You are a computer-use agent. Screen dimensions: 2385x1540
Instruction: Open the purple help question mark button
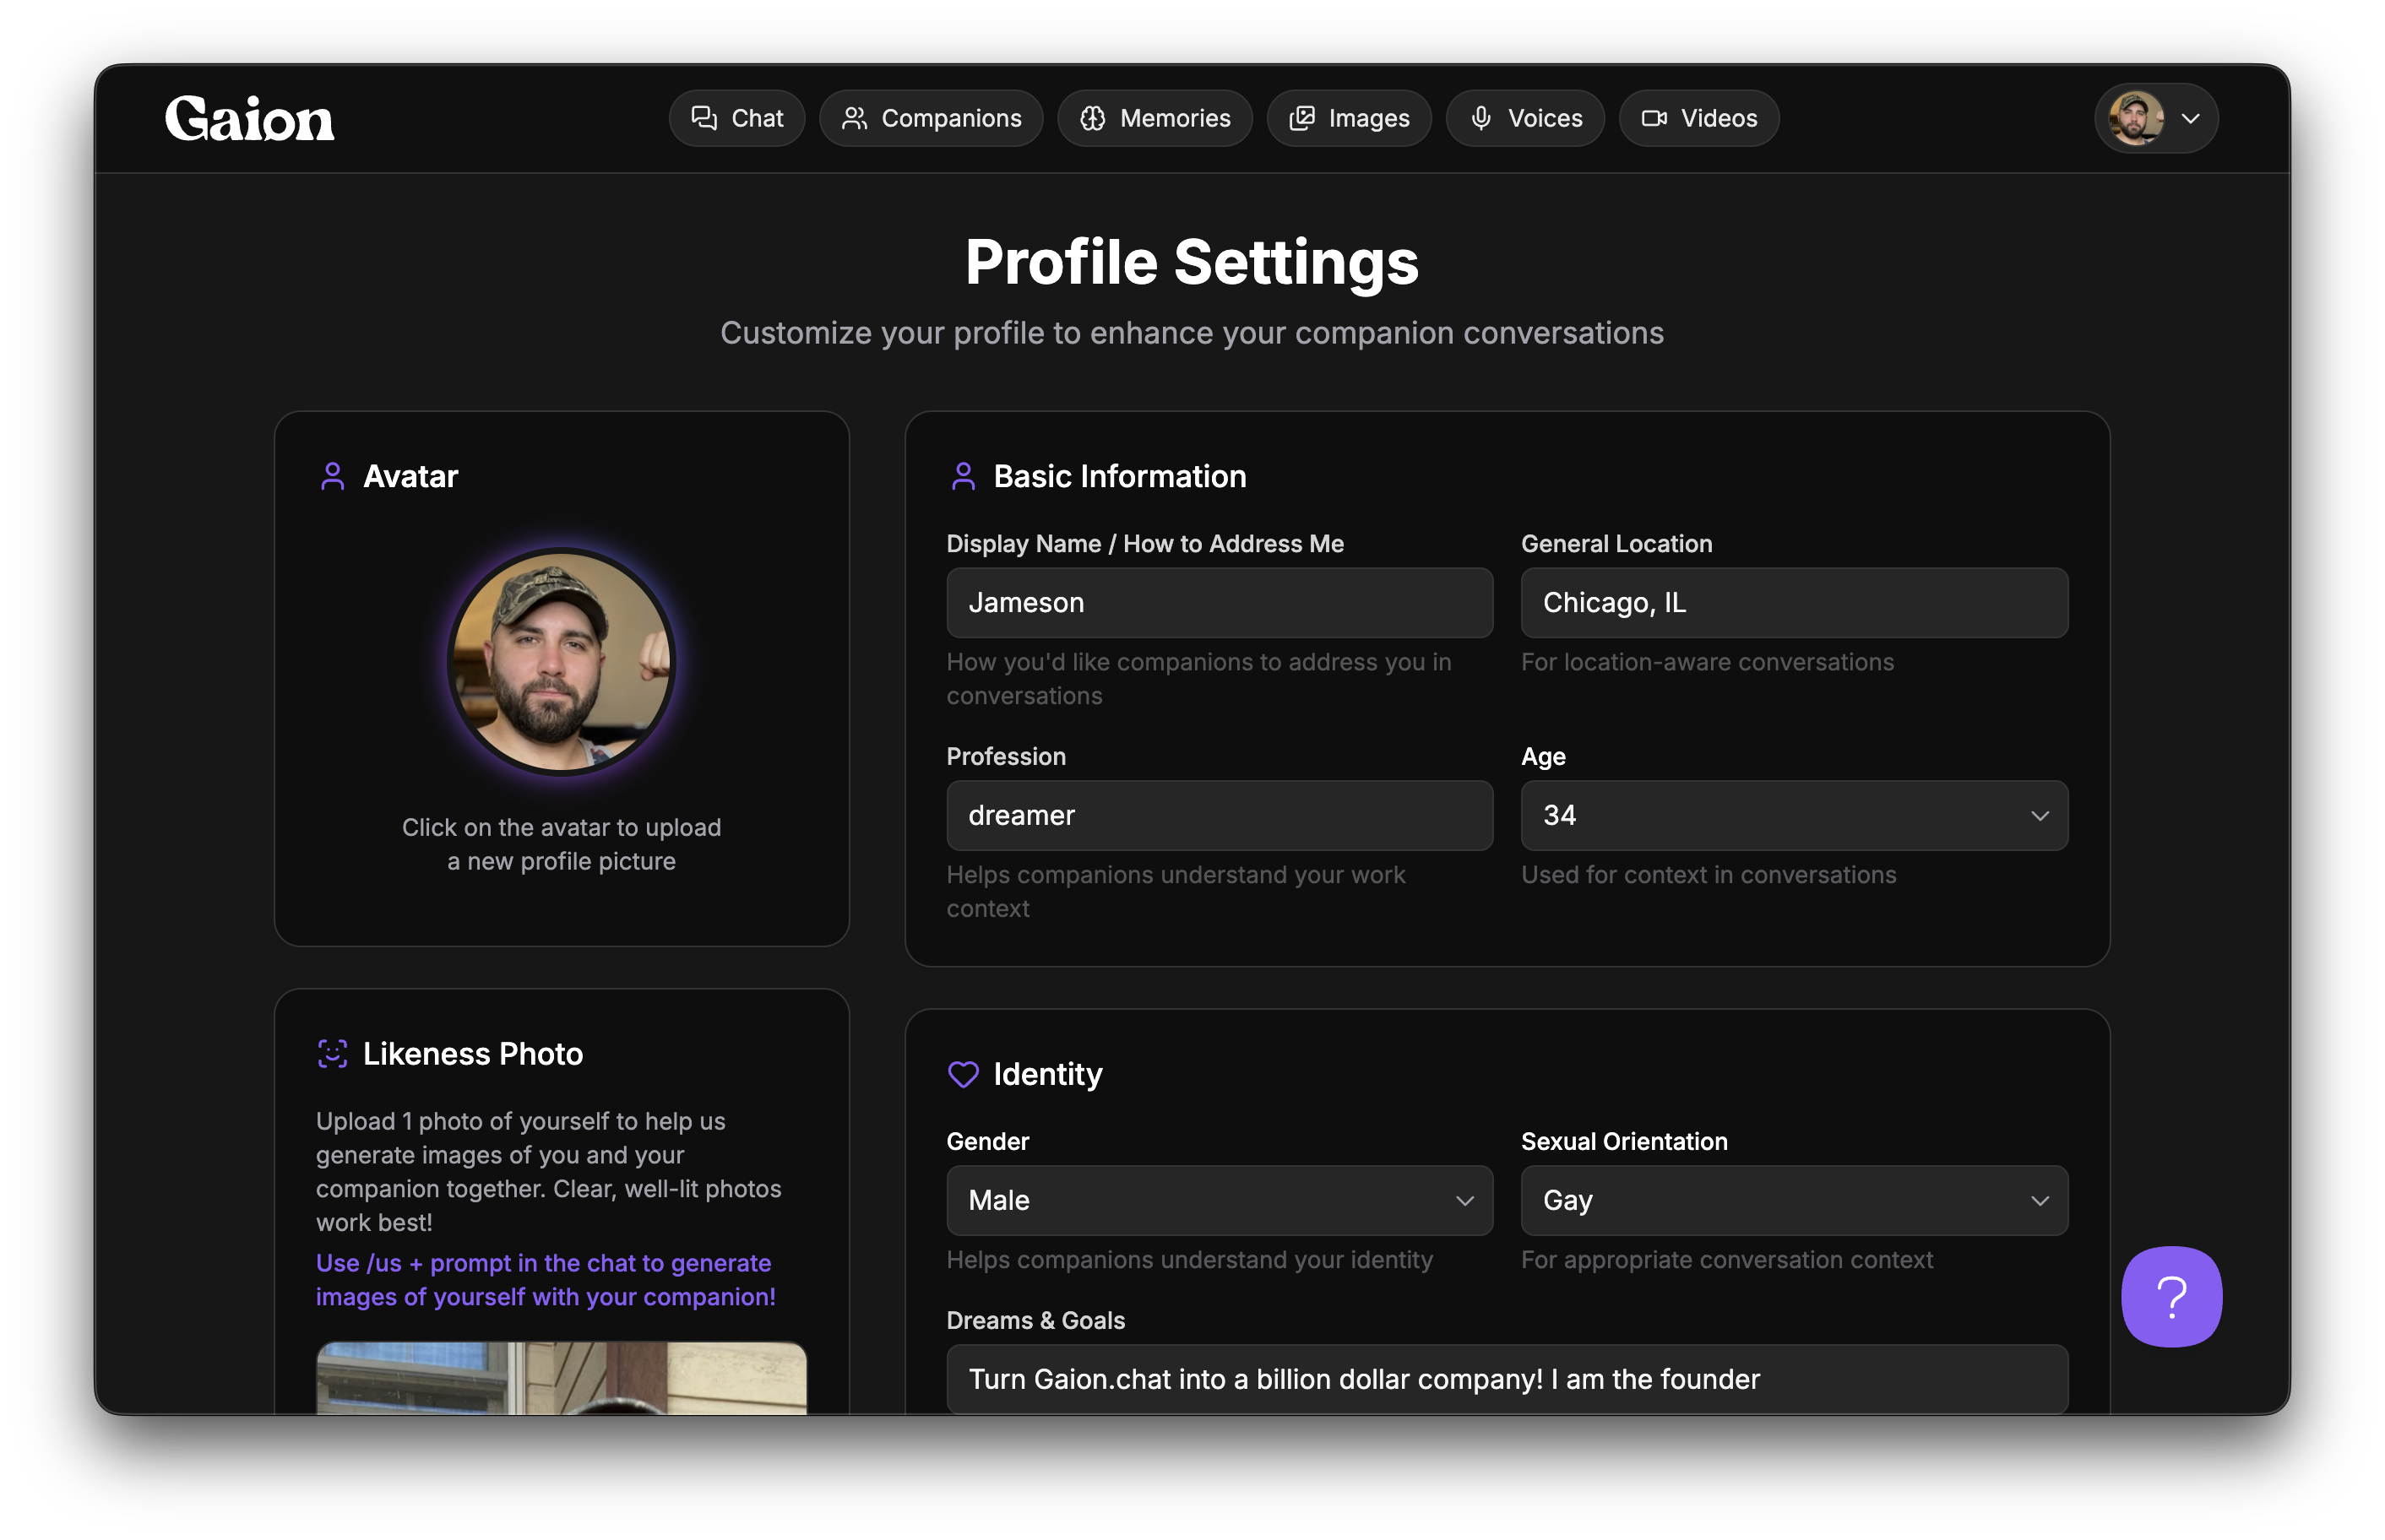pyautogui.click(x=2171, y=1296)
